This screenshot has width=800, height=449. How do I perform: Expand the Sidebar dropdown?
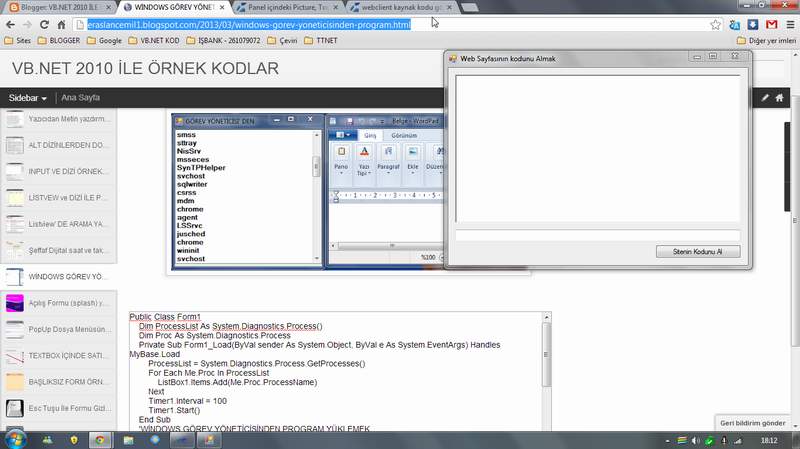28,98
